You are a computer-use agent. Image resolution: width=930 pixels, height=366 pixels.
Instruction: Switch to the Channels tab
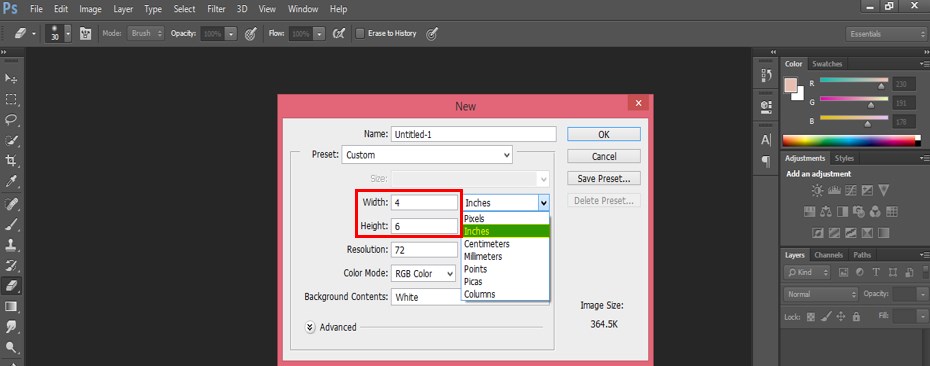(x=828, y=255)
